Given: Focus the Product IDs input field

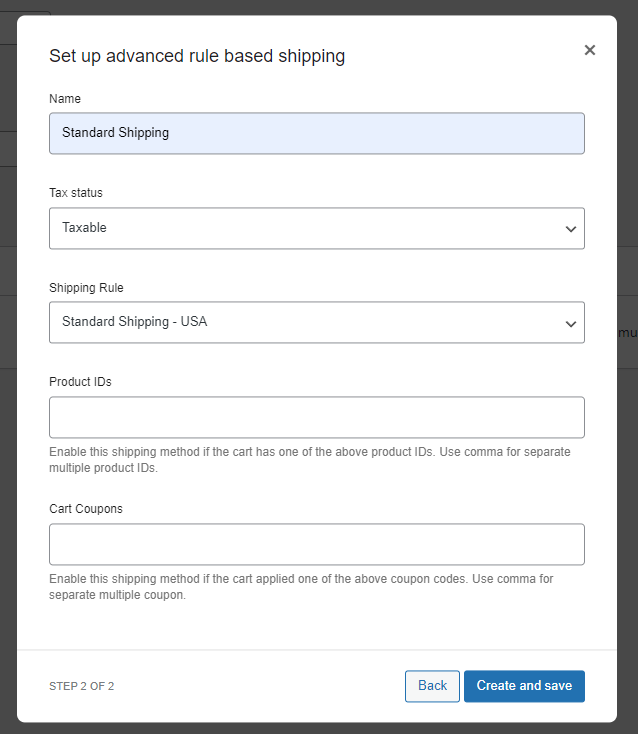Looking at the screenshot, I should pyautogui.click(x=316, y=417).
